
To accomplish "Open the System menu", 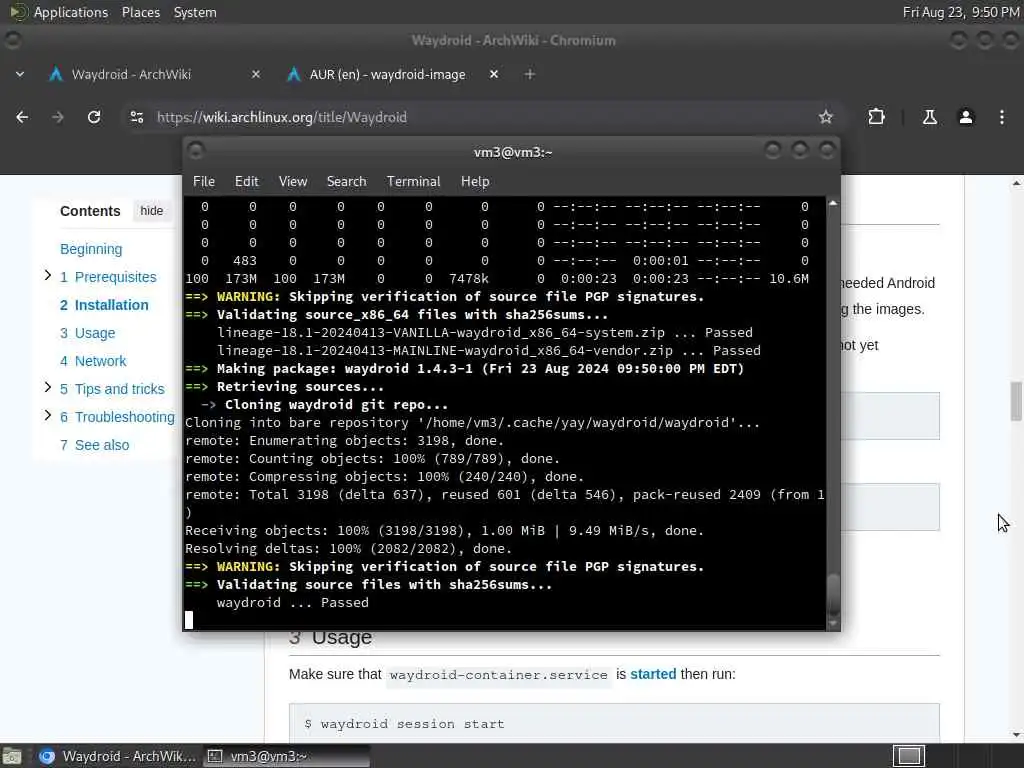I will tap(195, 12).
